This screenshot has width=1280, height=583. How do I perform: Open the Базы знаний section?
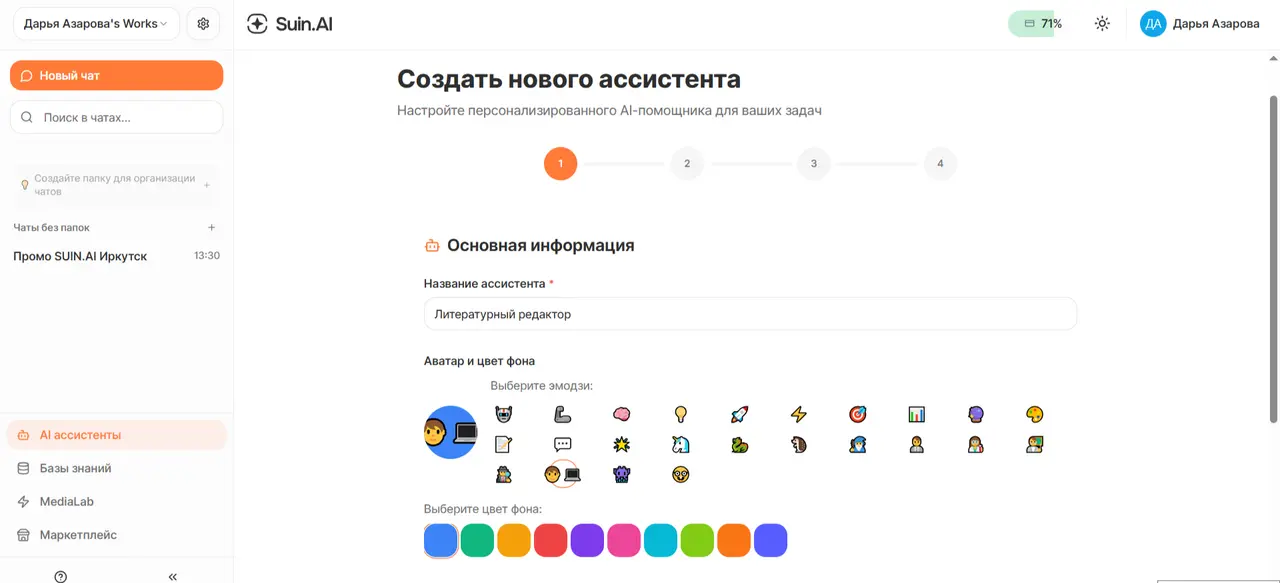(x=75, y=468)
